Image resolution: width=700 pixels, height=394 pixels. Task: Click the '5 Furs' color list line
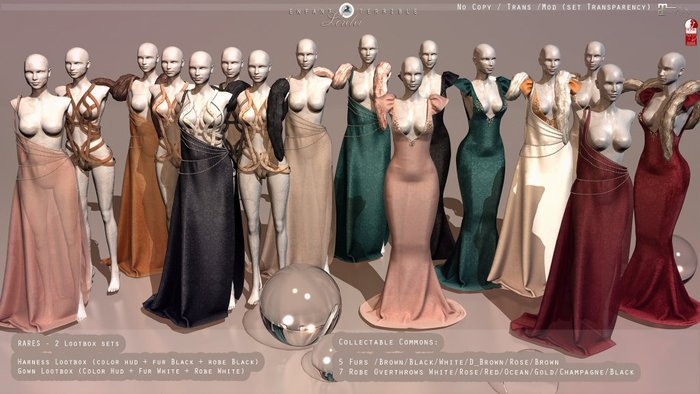pyautogui.click(x=449, y=362)
